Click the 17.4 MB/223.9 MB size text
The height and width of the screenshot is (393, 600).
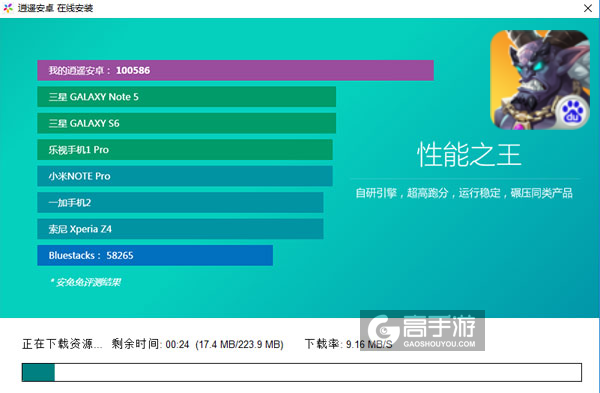click(x=240, y=344)
